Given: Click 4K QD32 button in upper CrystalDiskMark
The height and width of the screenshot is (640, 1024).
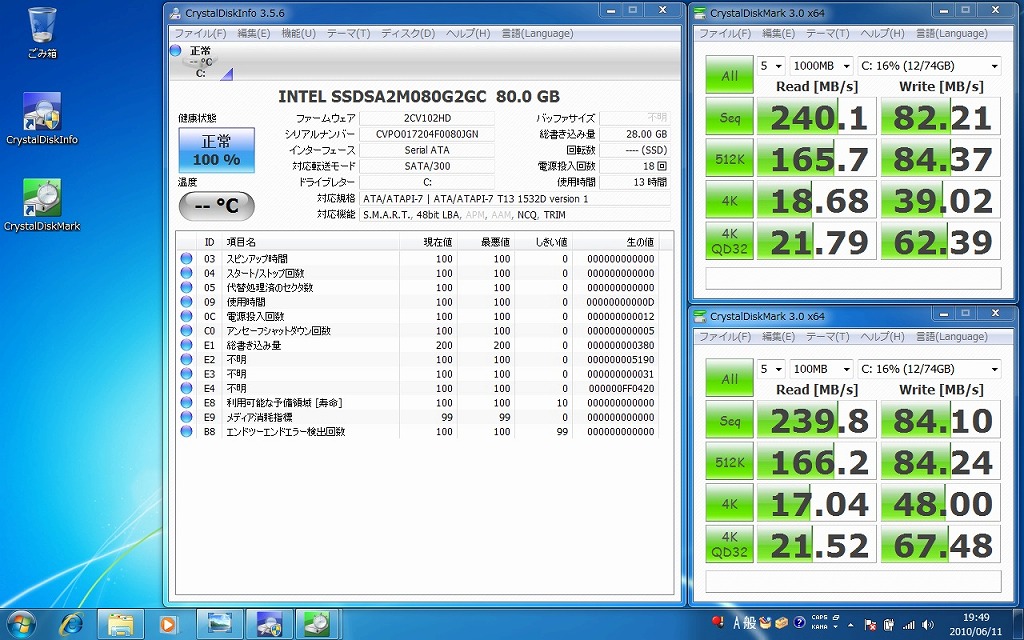Looking at the screenshot, I should pyautogui.click(x=729, y=242).
